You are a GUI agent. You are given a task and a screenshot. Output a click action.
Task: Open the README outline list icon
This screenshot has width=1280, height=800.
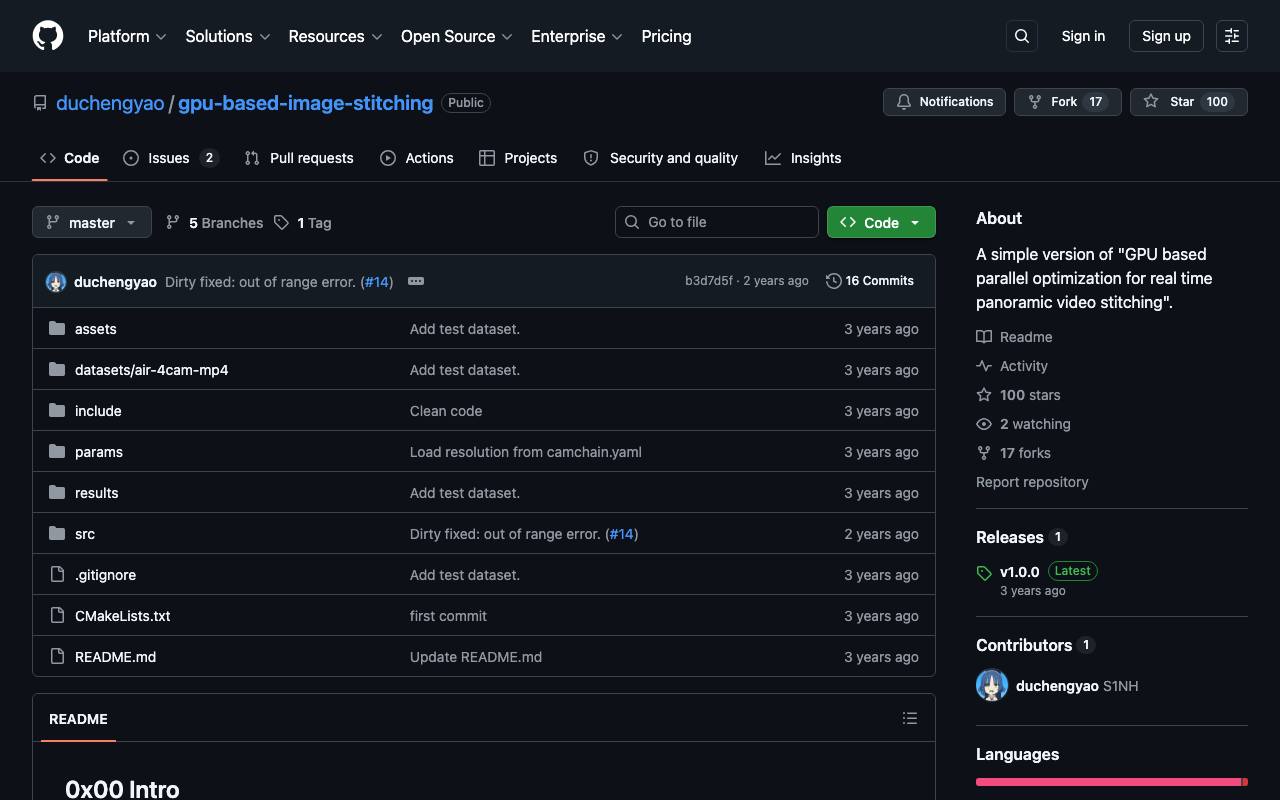[x=910, y=718]
